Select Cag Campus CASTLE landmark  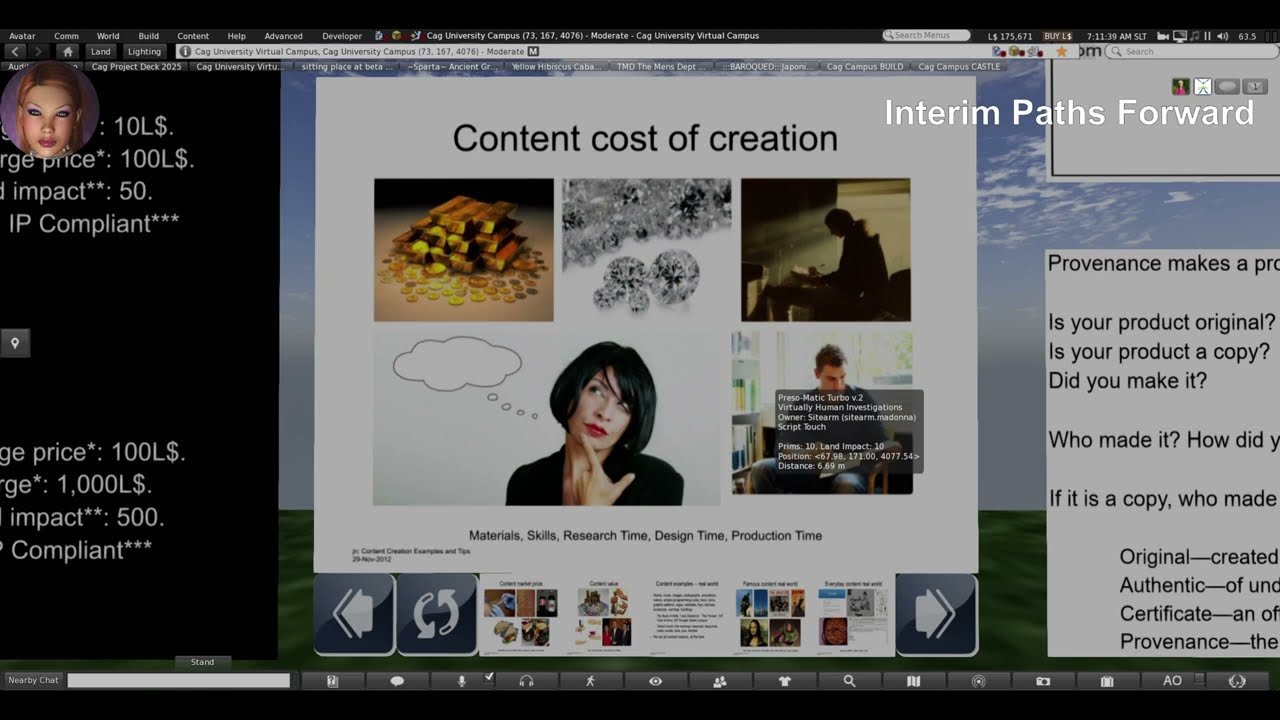tap(959, 67)
